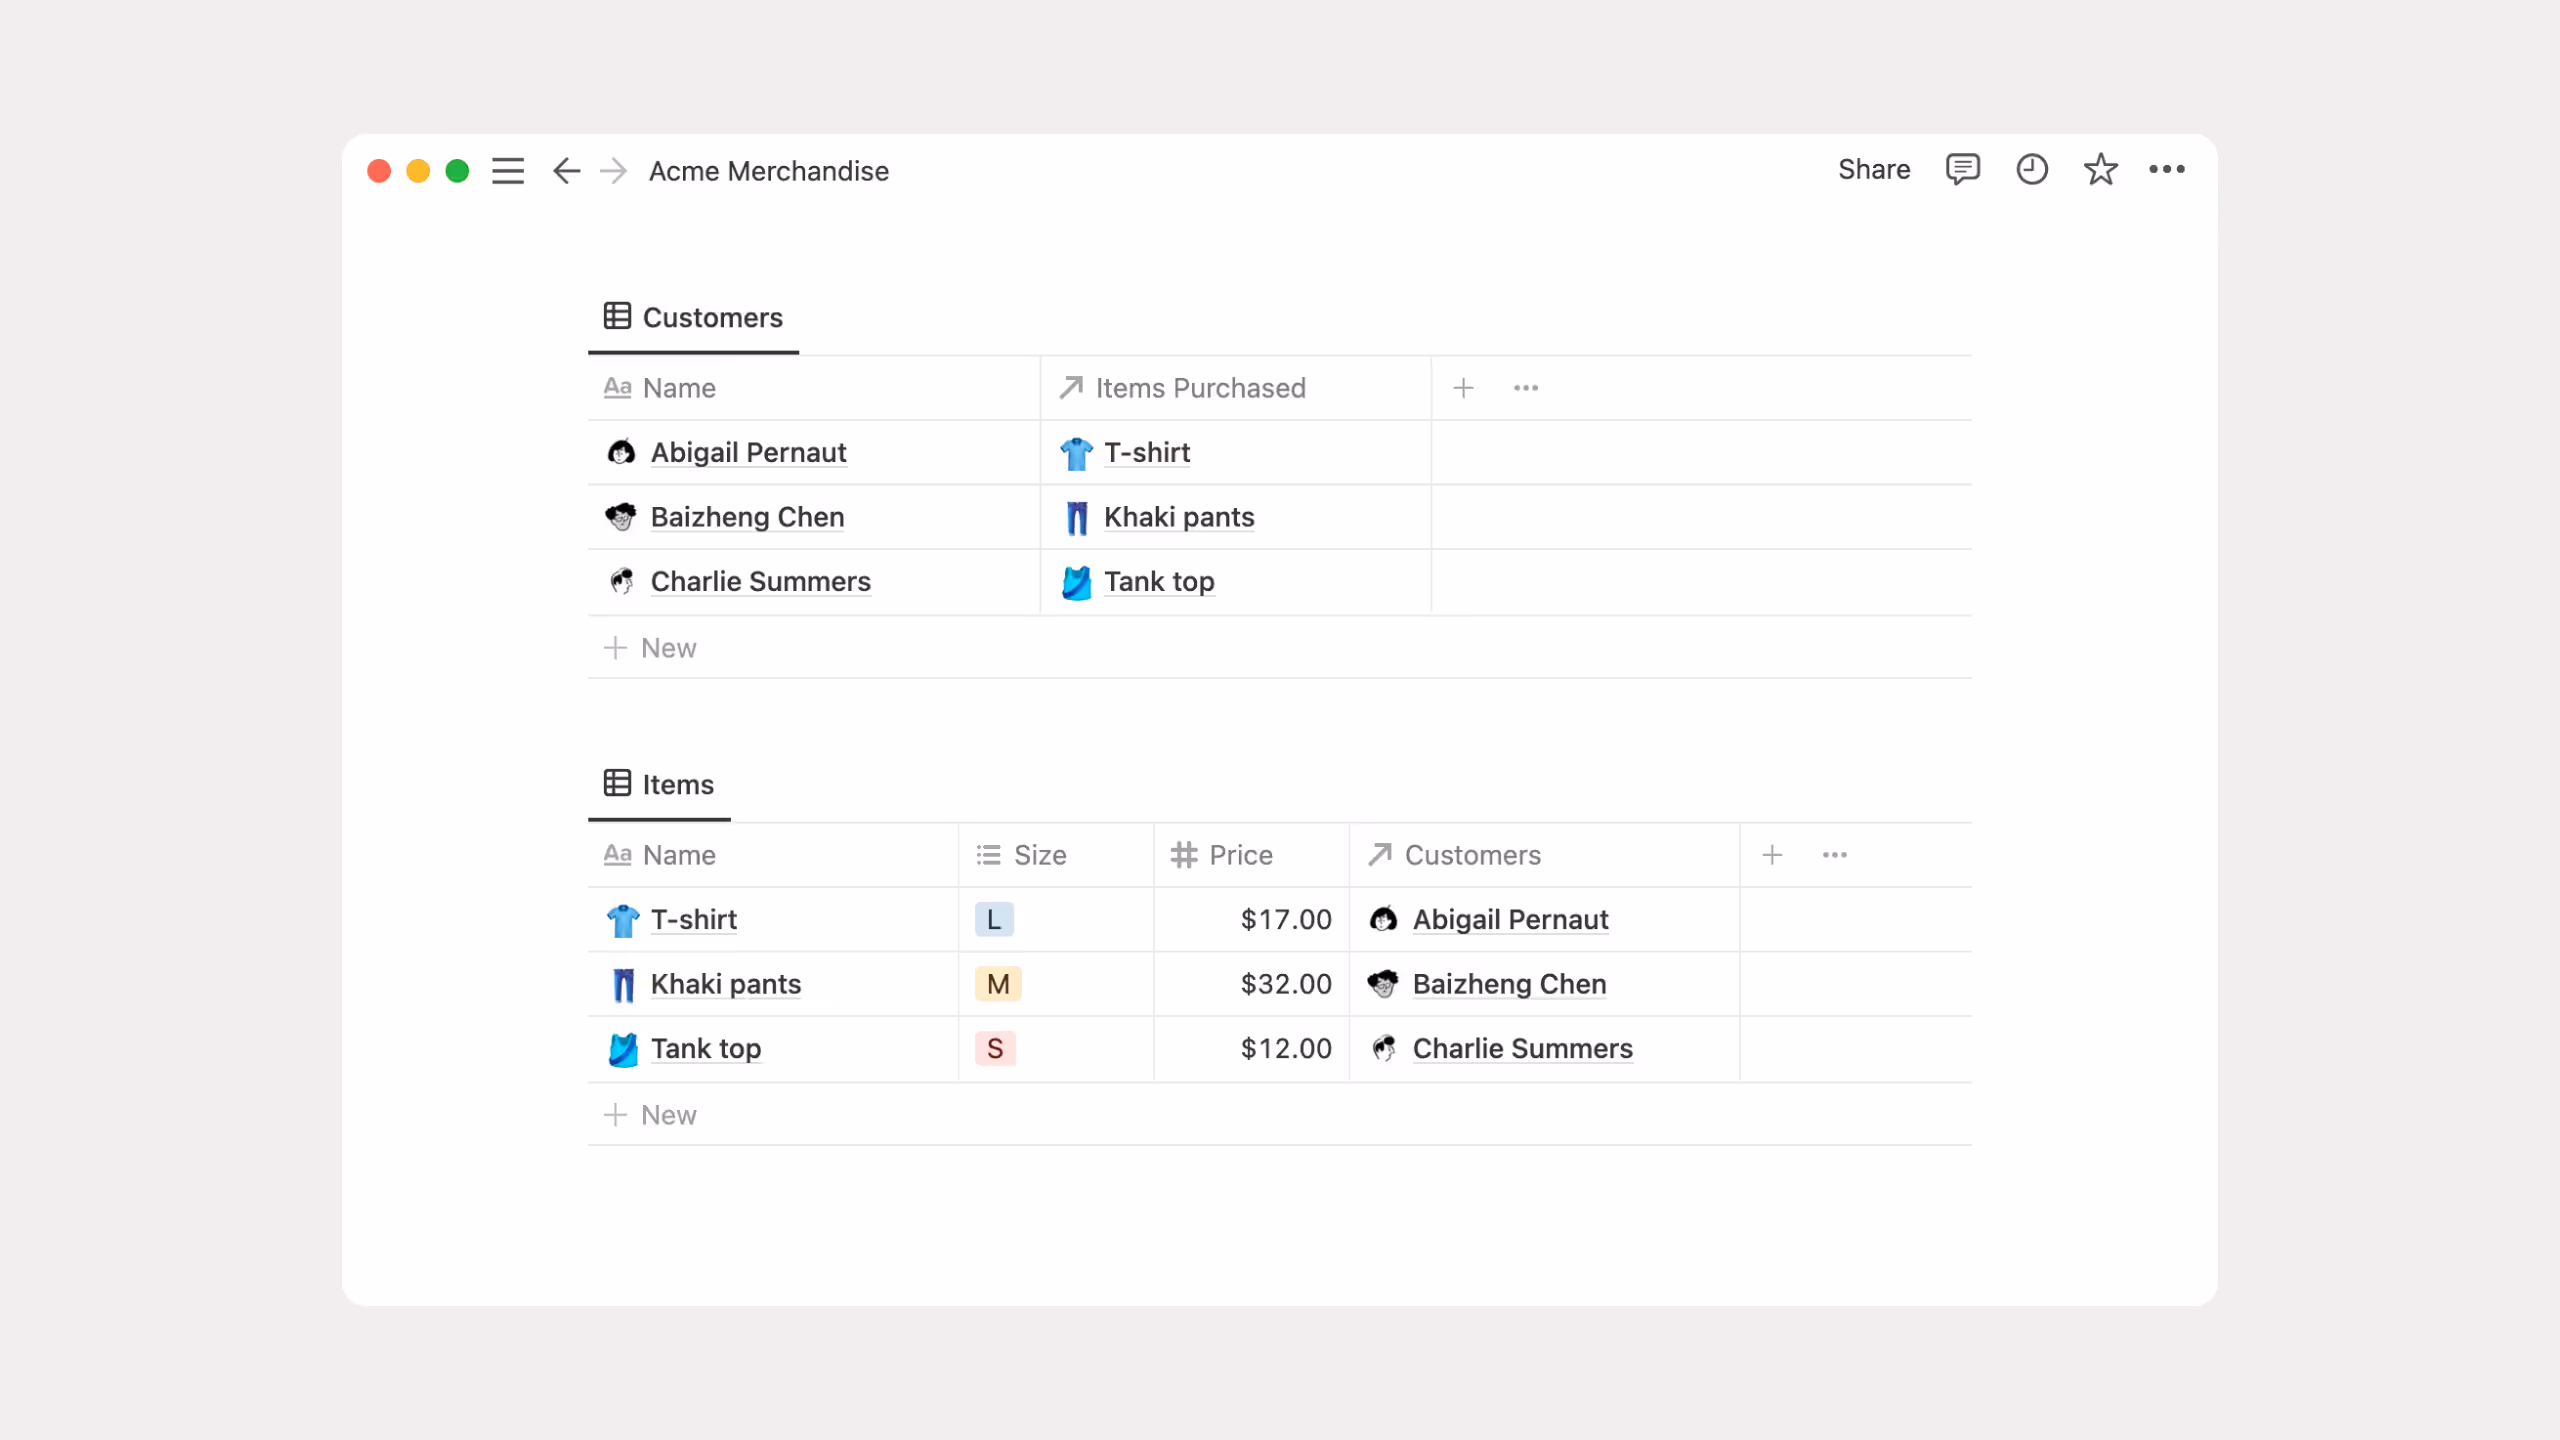The width and height of the screenshot is (2560, 1440).
Task: Click the T-shirt emoji in the Customers table
Action: [x=1074, y=452]
